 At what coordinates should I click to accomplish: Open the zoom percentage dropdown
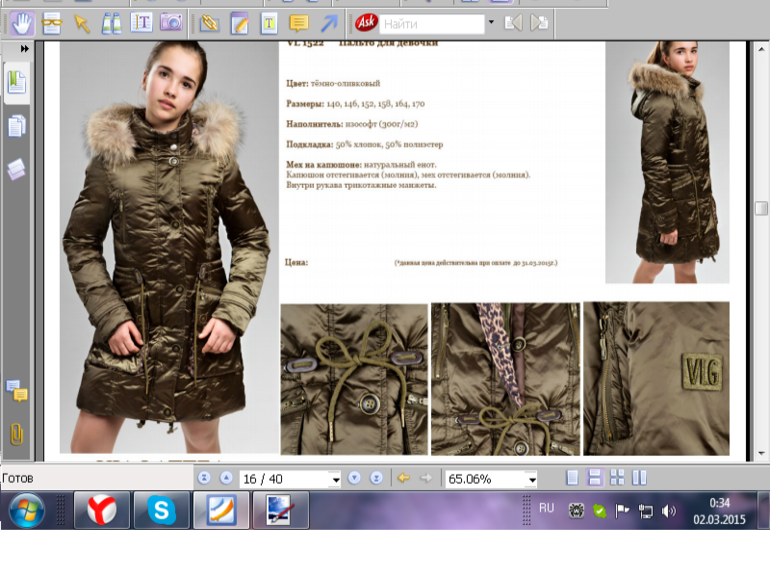tap(530, 479)
